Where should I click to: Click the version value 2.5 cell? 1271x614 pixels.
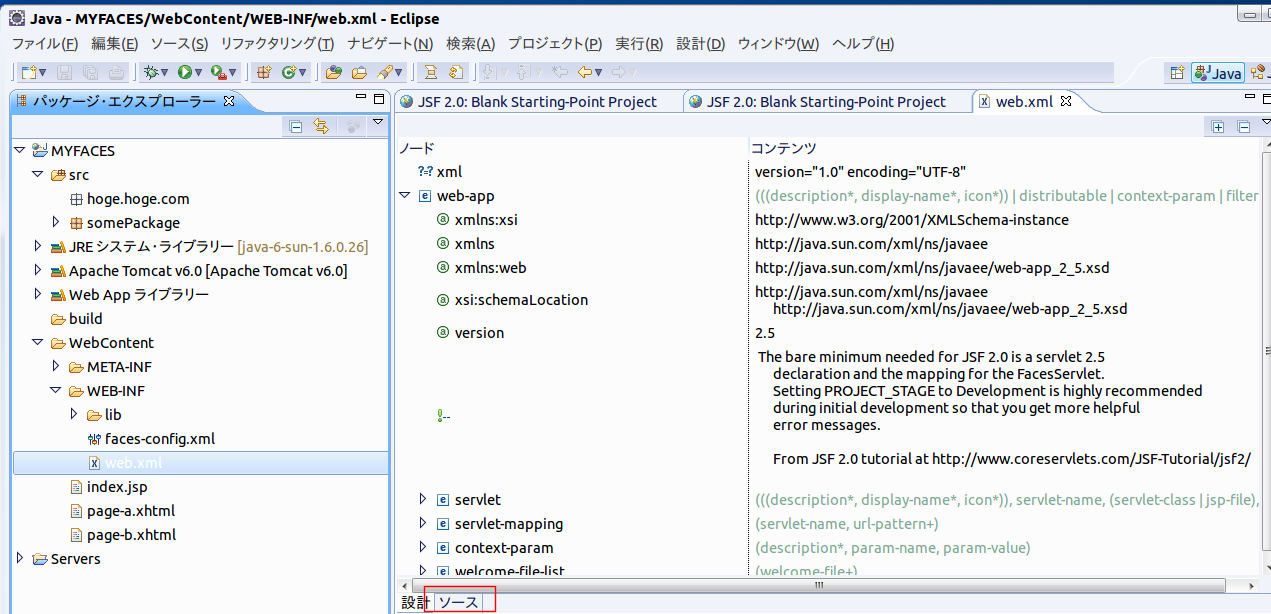click(x=765, y=333)
